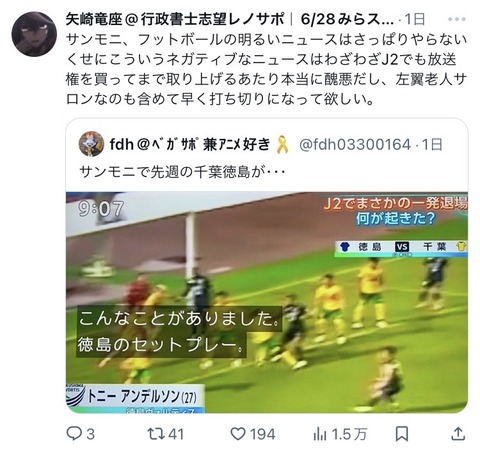Click the view count 1.5万
The height and width of the screenshot is (449, 480).
click(349, 434)
